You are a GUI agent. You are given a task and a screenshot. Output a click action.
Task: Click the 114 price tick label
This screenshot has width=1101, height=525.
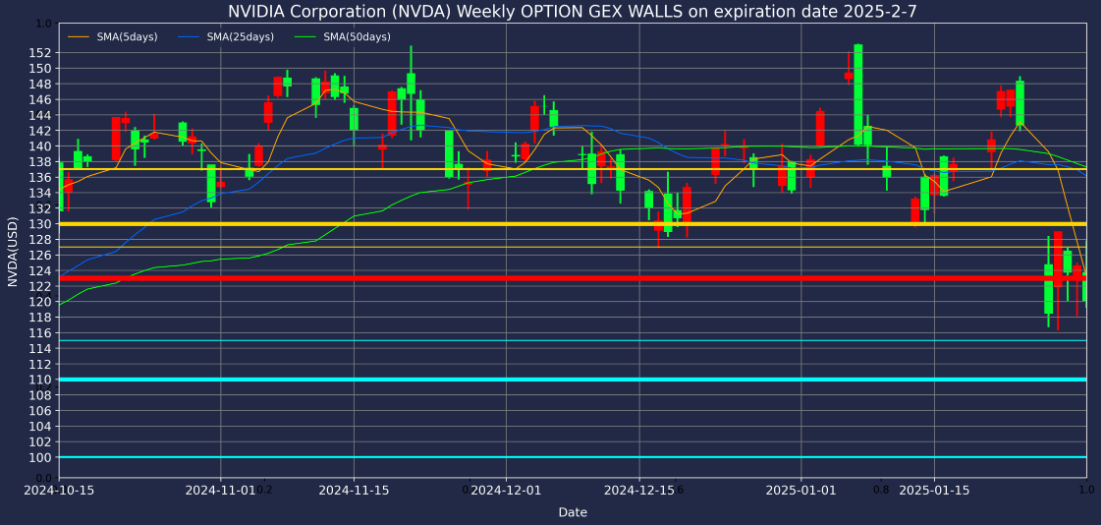pos(41,349)
